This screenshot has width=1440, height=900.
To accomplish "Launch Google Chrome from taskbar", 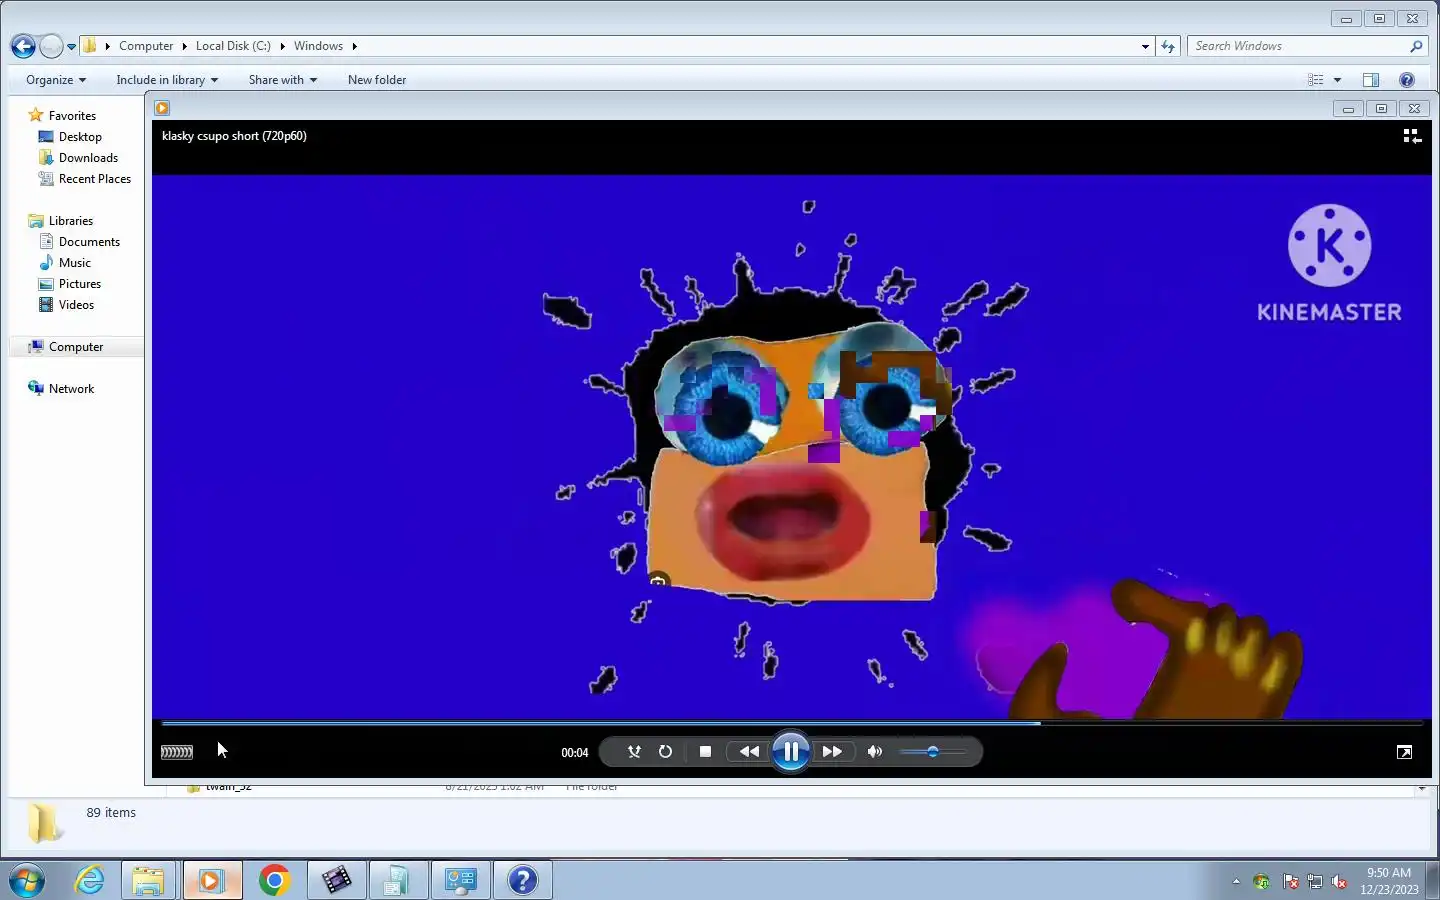I will click(x=274, y=880).
